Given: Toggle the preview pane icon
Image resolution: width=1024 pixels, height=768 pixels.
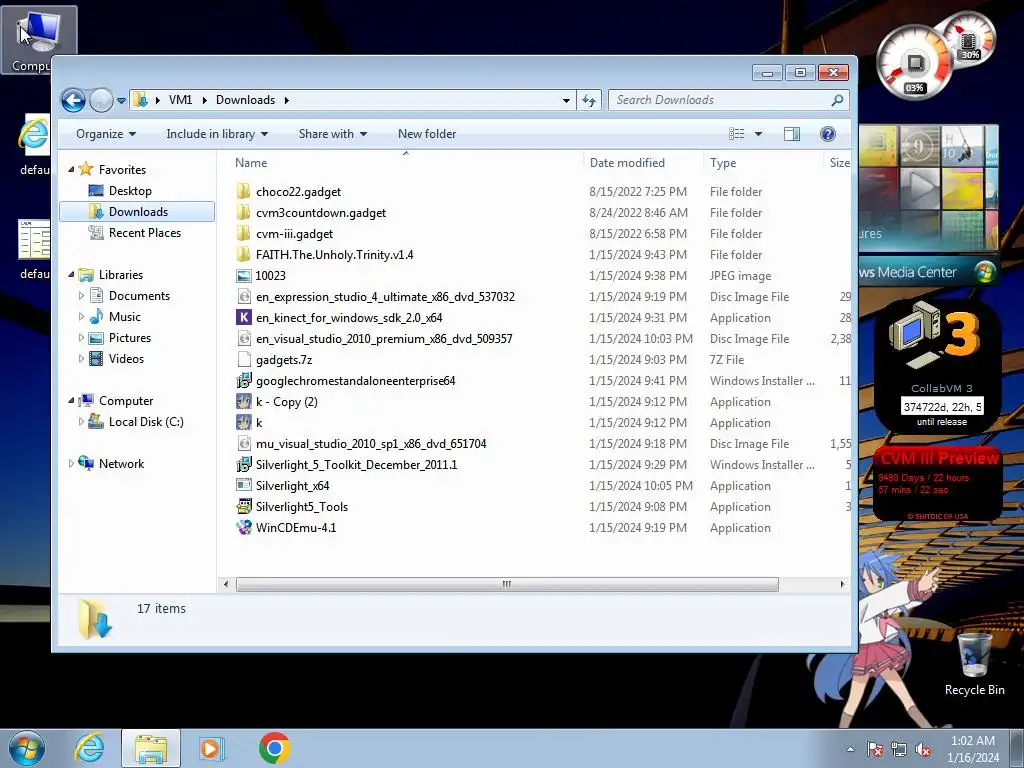Looking at the screenshot, I should click(792, 134).
